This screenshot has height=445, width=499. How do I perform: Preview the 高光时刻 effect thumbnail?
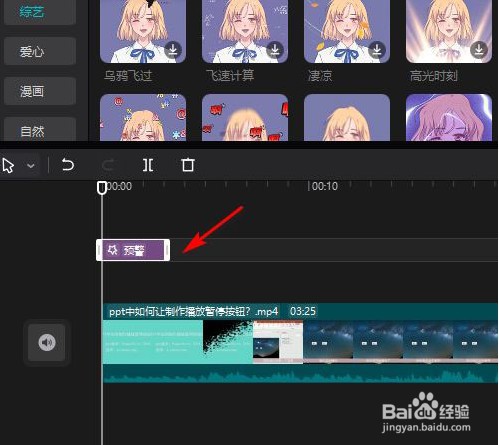coord(449,31)
